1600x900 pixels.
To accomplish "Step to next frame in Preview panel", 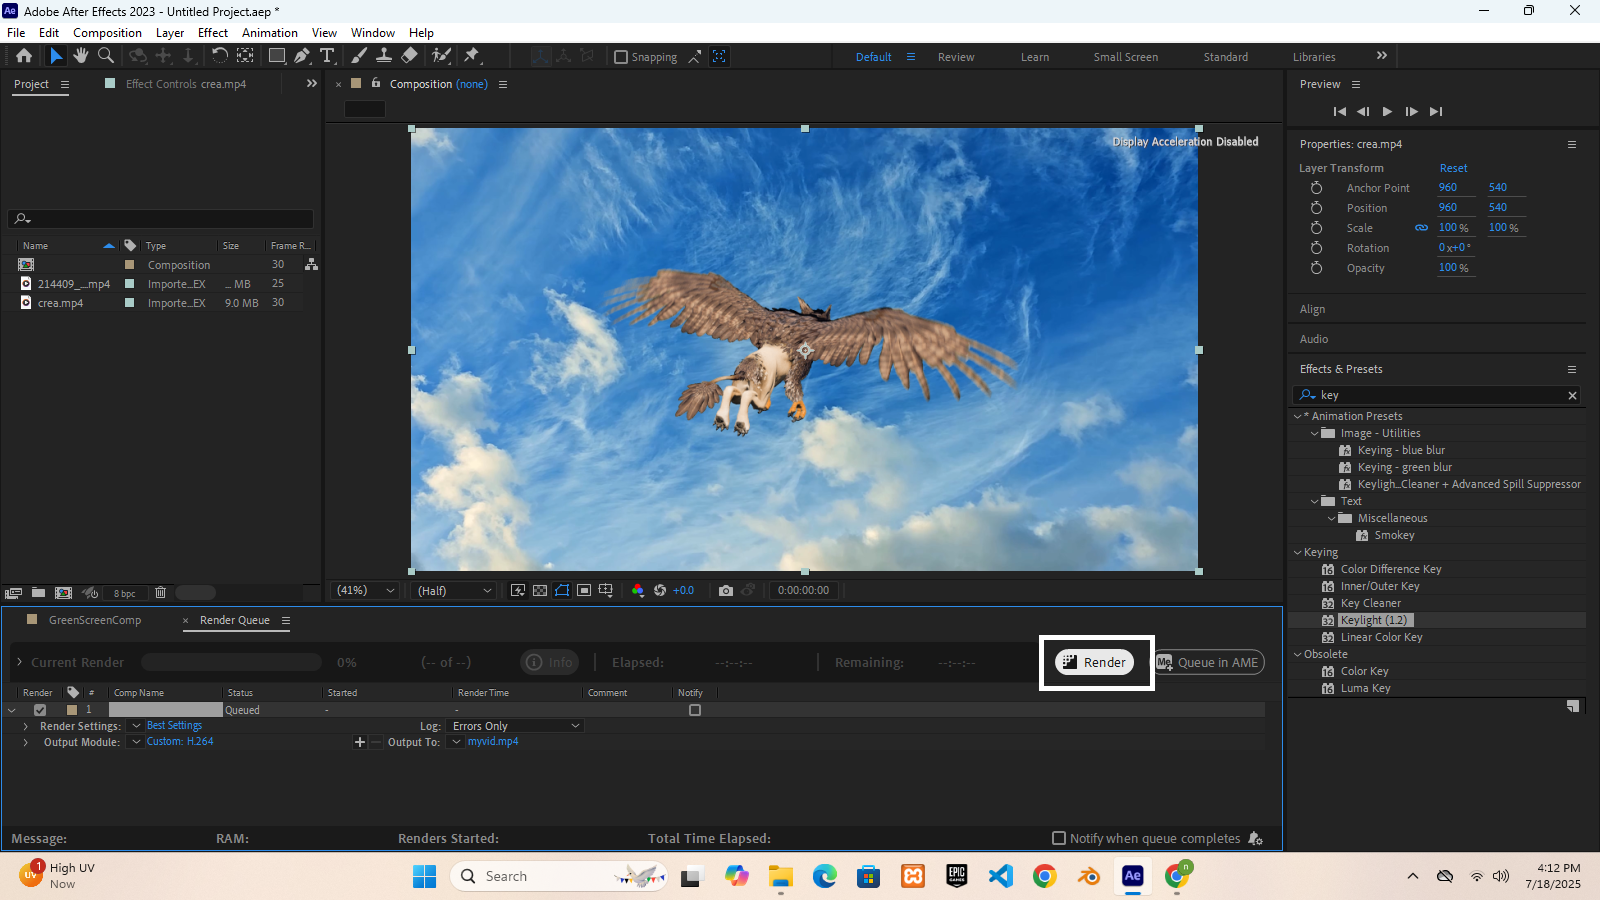I will (1411, 112).
